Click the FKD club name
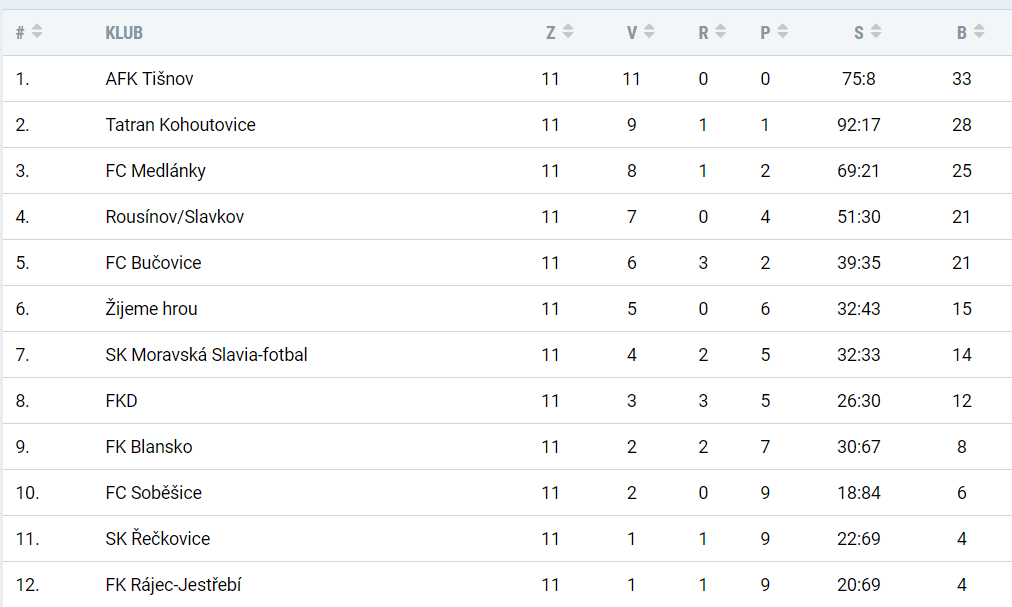This screenshot has height=607, width=1012. [121, 401]
